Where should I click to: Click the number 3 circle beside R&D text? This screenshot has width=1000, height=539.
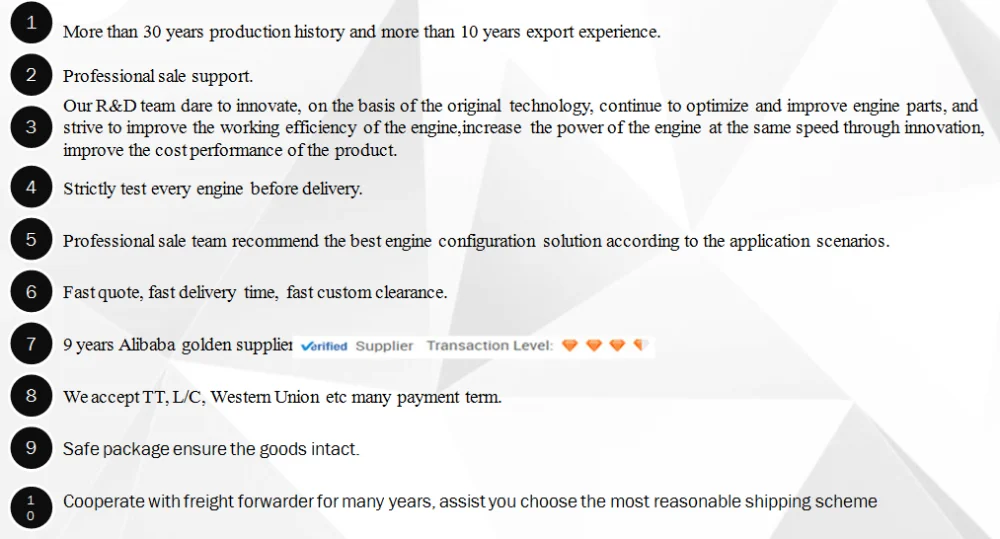(x=31, y=127)
